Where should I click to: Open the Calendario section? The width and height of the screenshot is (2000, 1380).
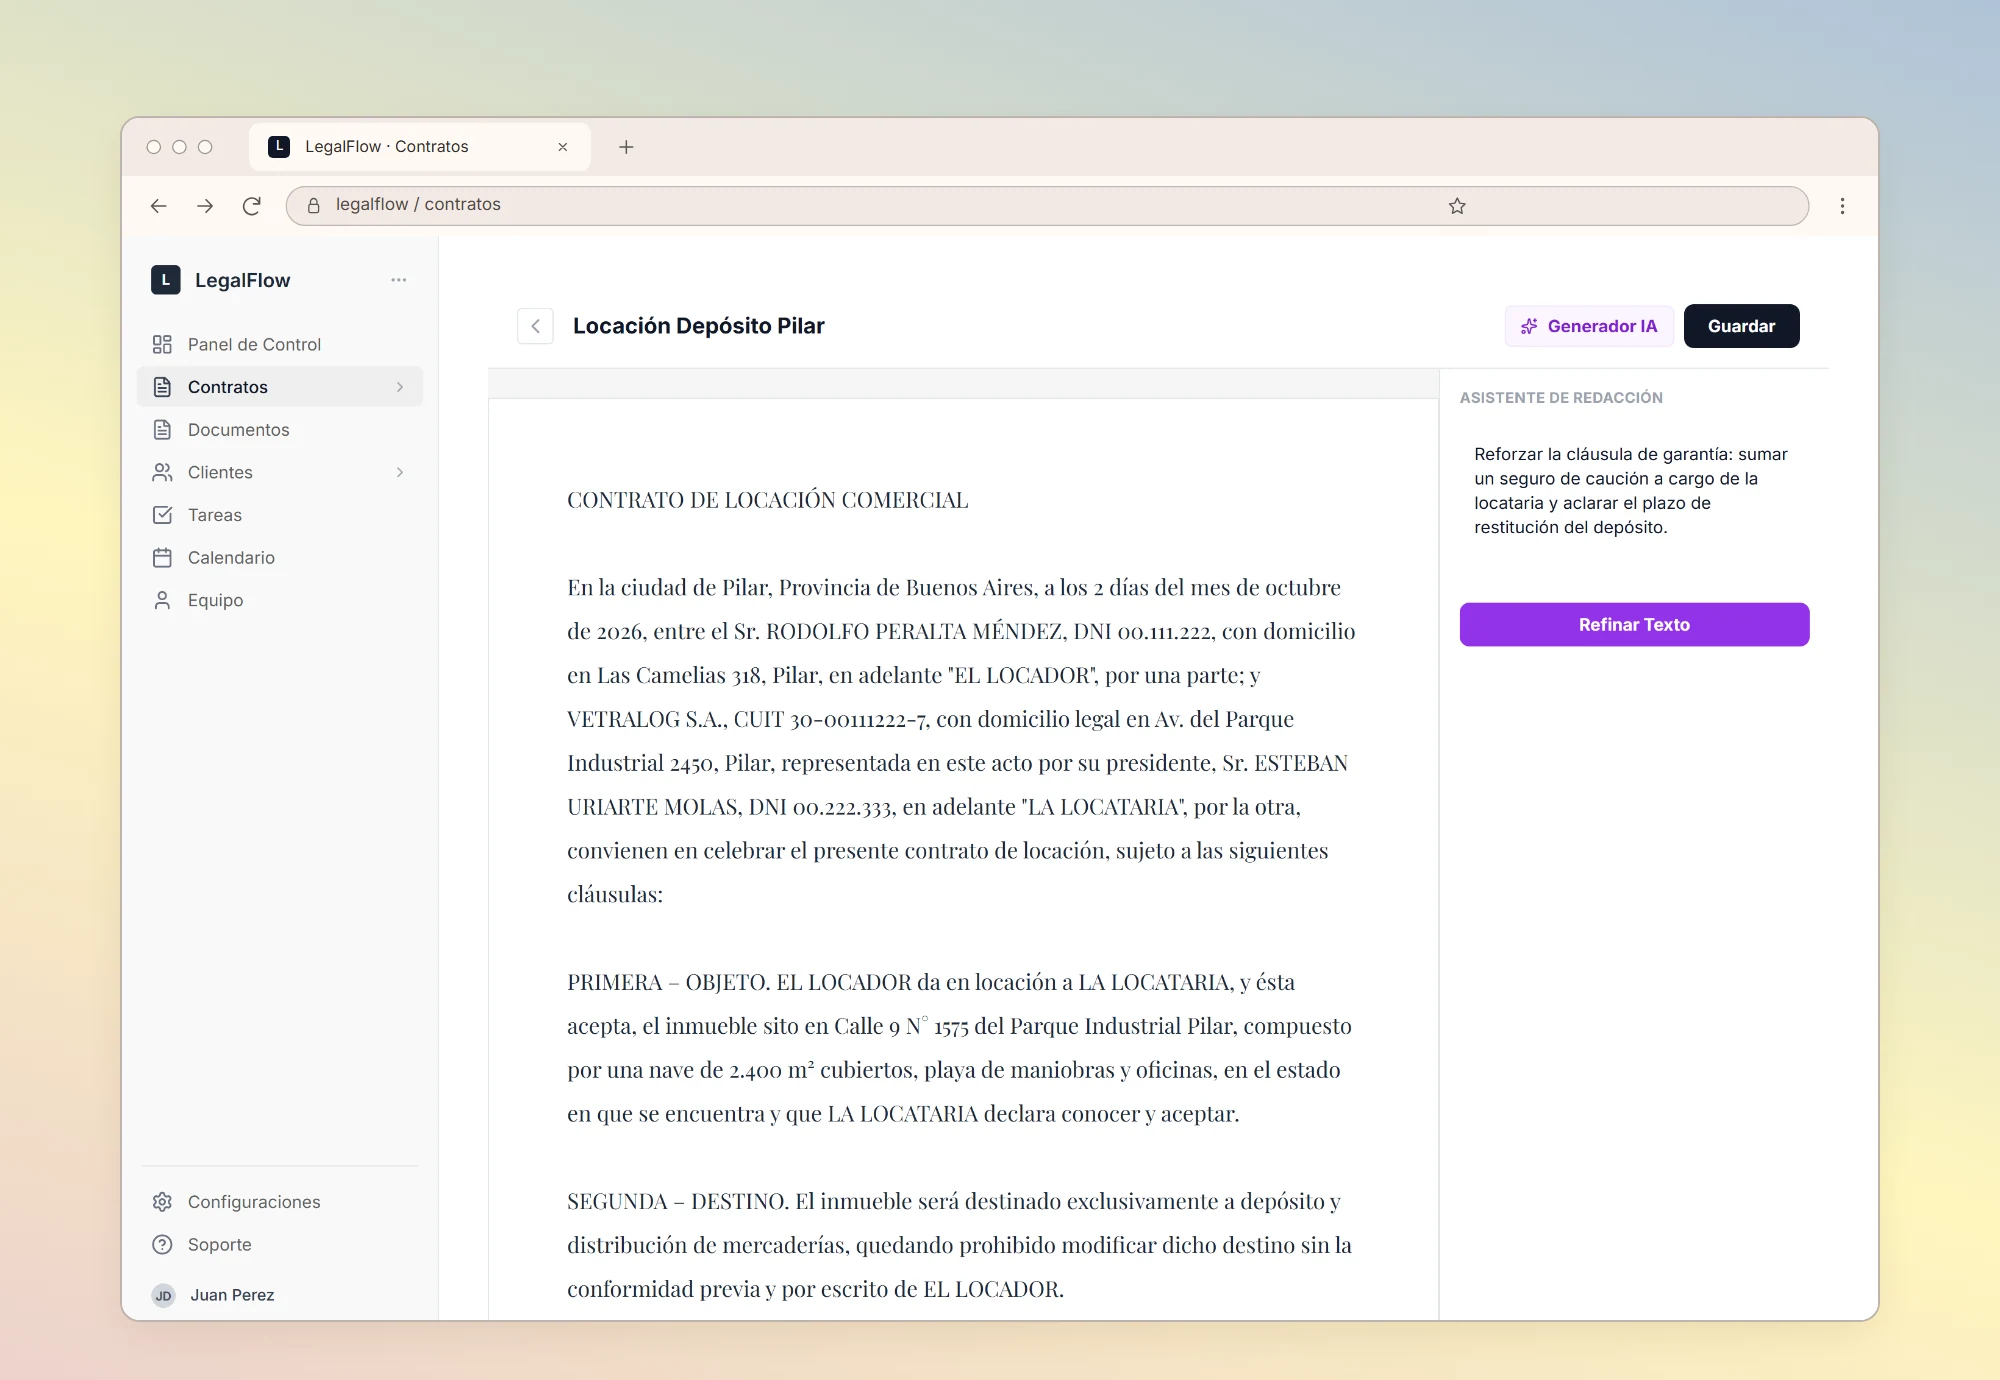(x=280, y=558)
